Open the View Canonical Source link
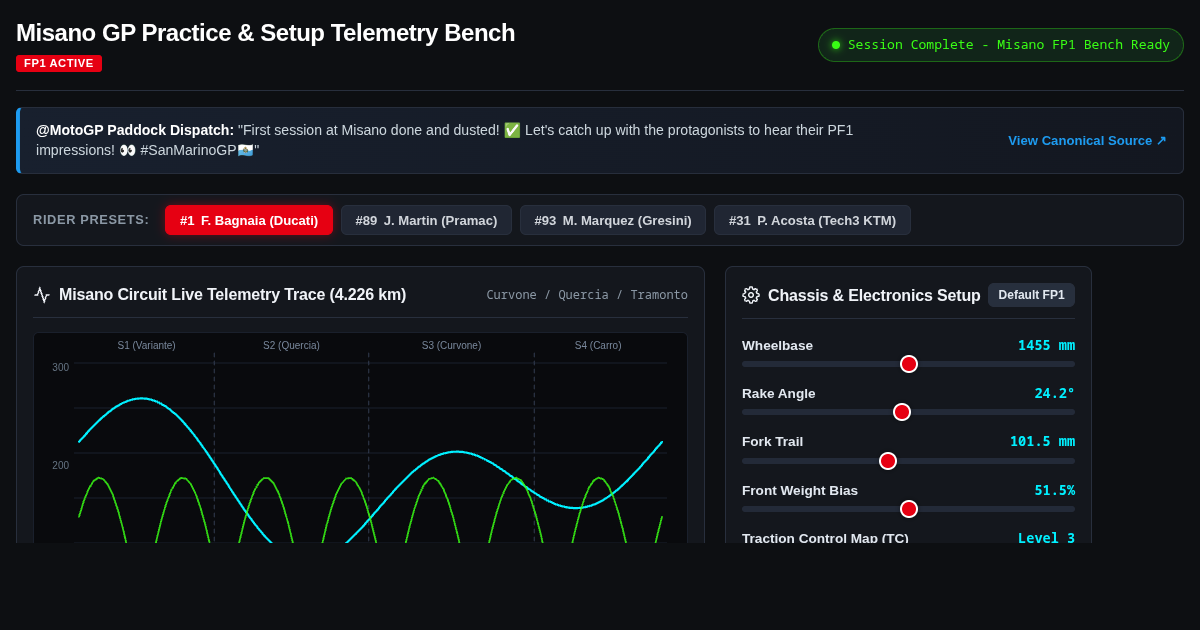This screenshot has height=630, width=1200. 1087,141
